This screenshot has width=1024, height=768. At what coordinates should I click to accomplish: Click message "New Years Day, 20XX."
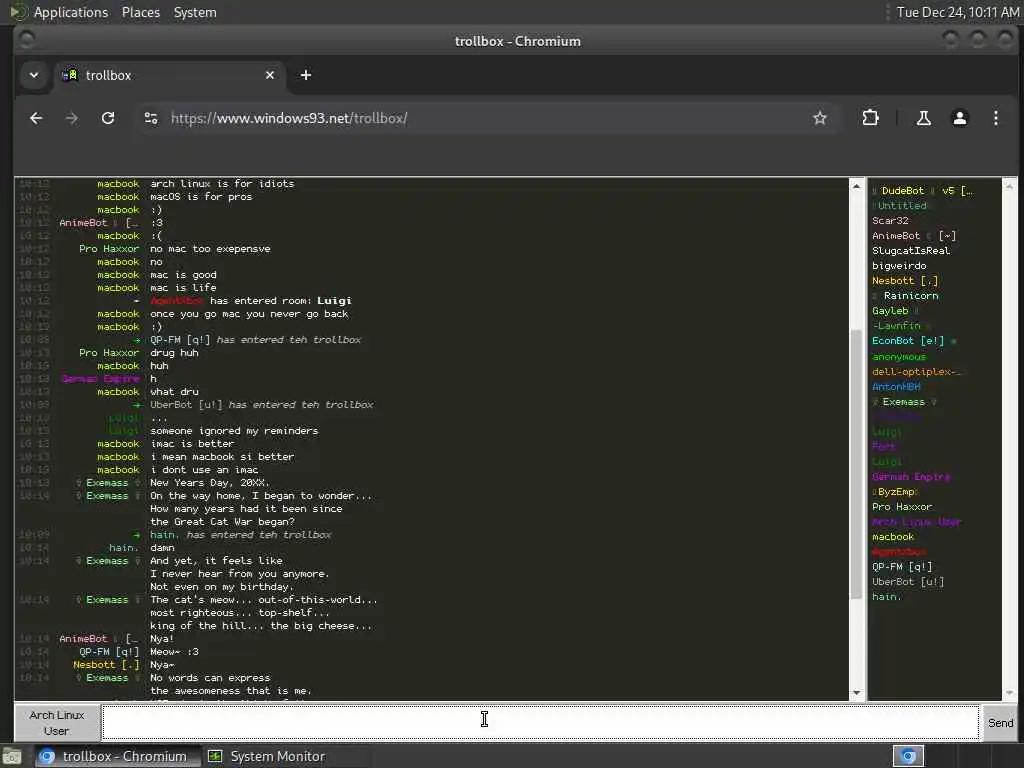click(210, 483)
